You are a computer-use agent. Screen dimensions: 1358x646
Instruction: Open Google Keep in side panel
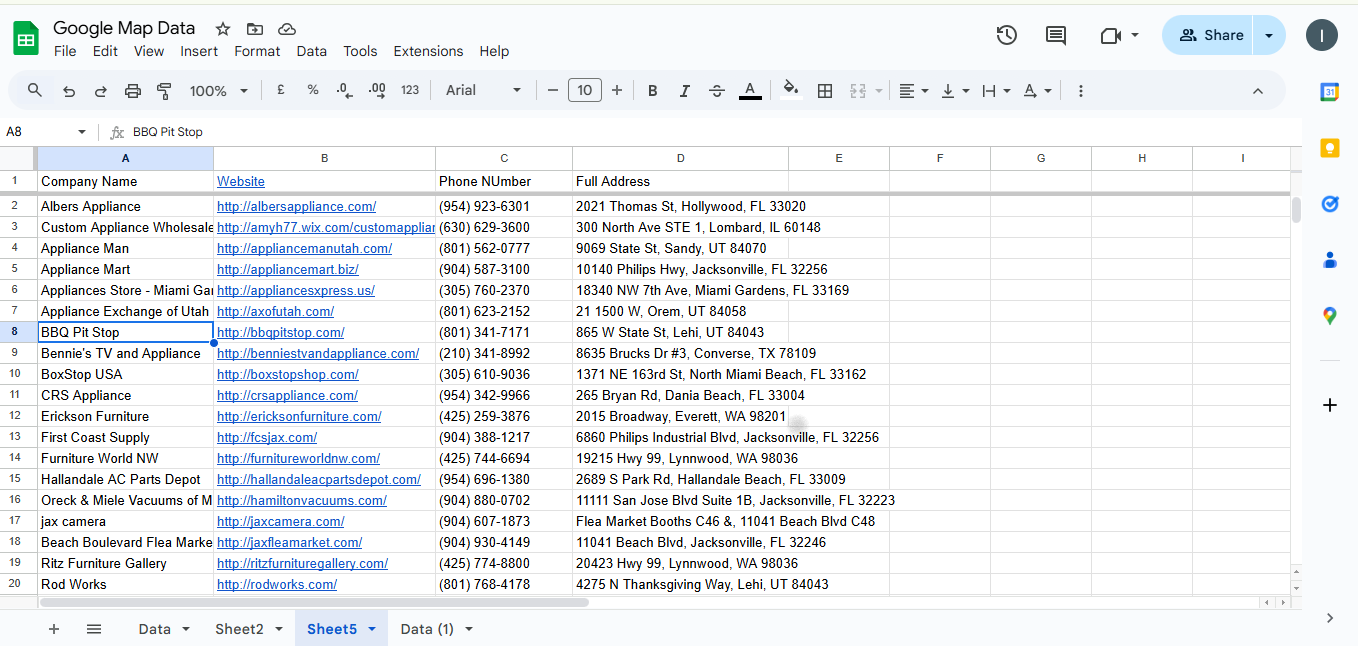1329,148
